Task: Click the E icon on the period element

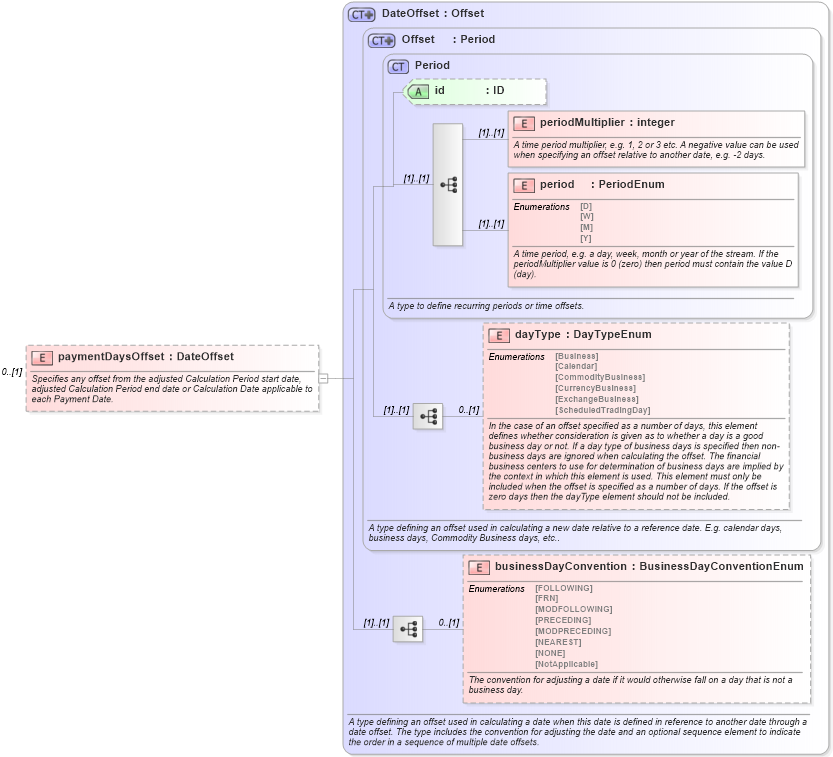Action: coord(522,185)
